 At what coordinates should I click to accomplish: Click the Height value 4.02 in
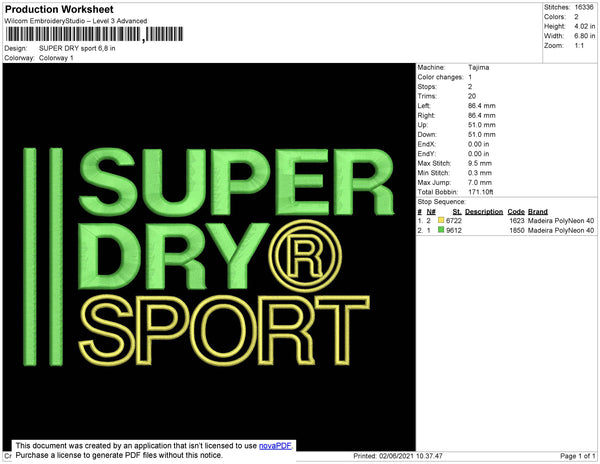point(584,26)
